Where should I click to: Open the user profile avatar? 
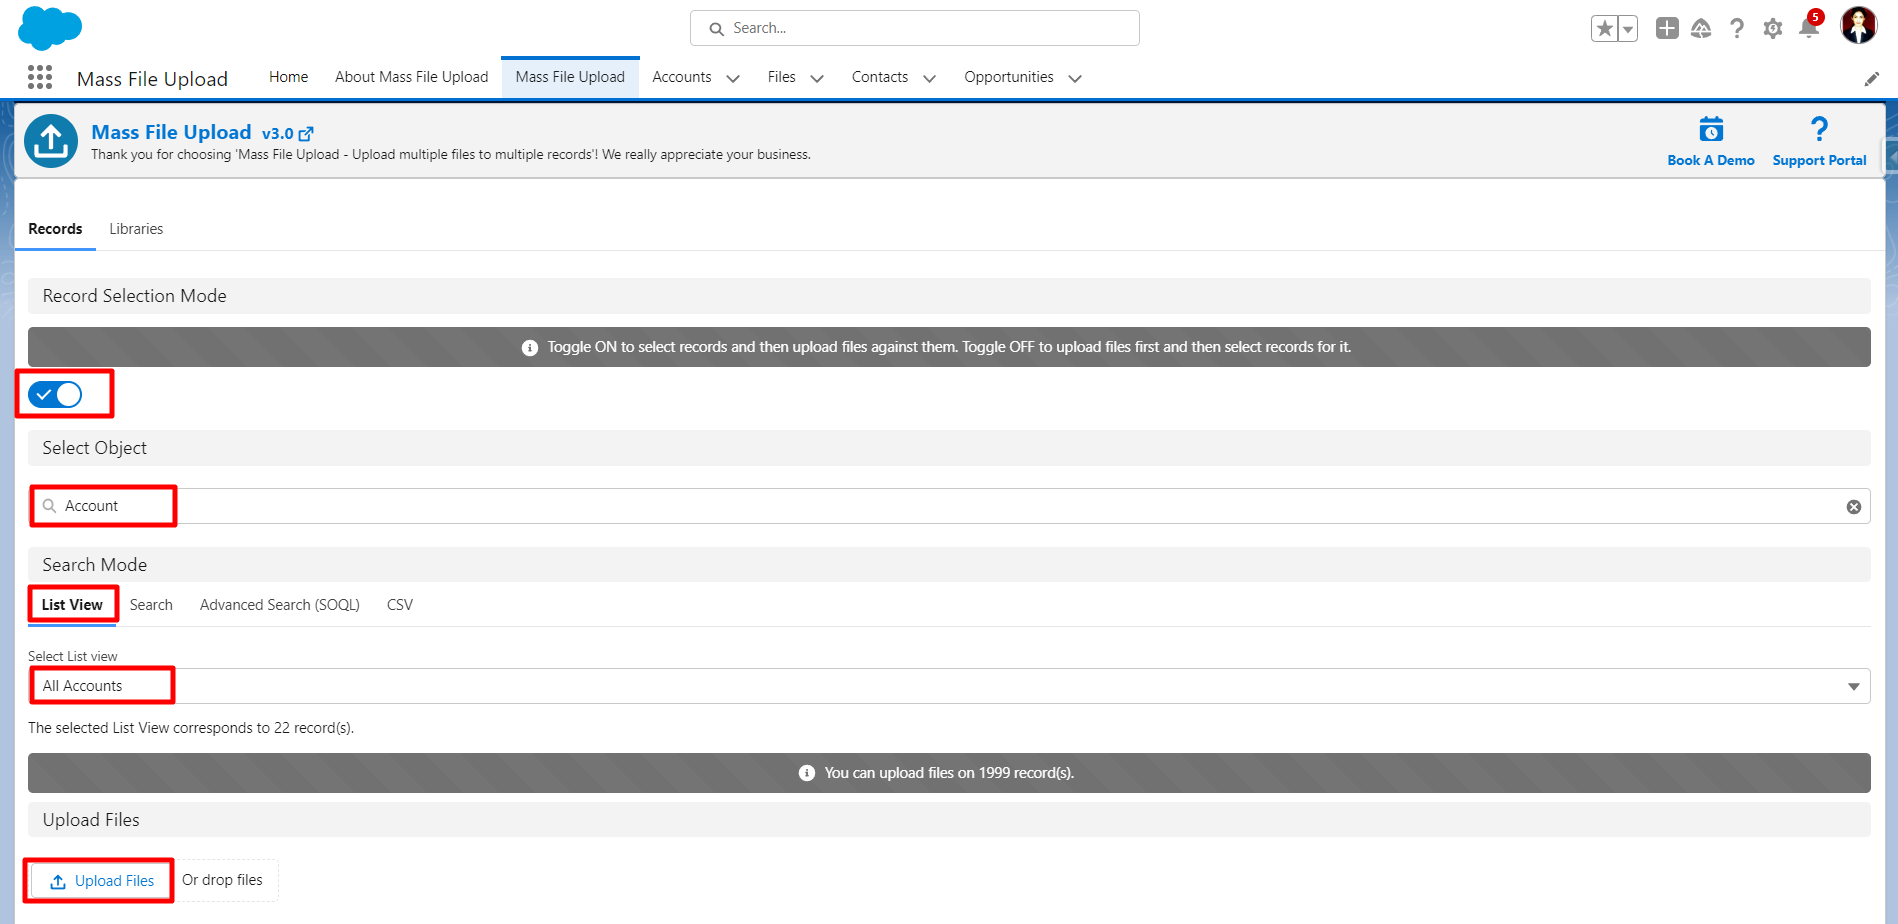(x=1858, y=26)
